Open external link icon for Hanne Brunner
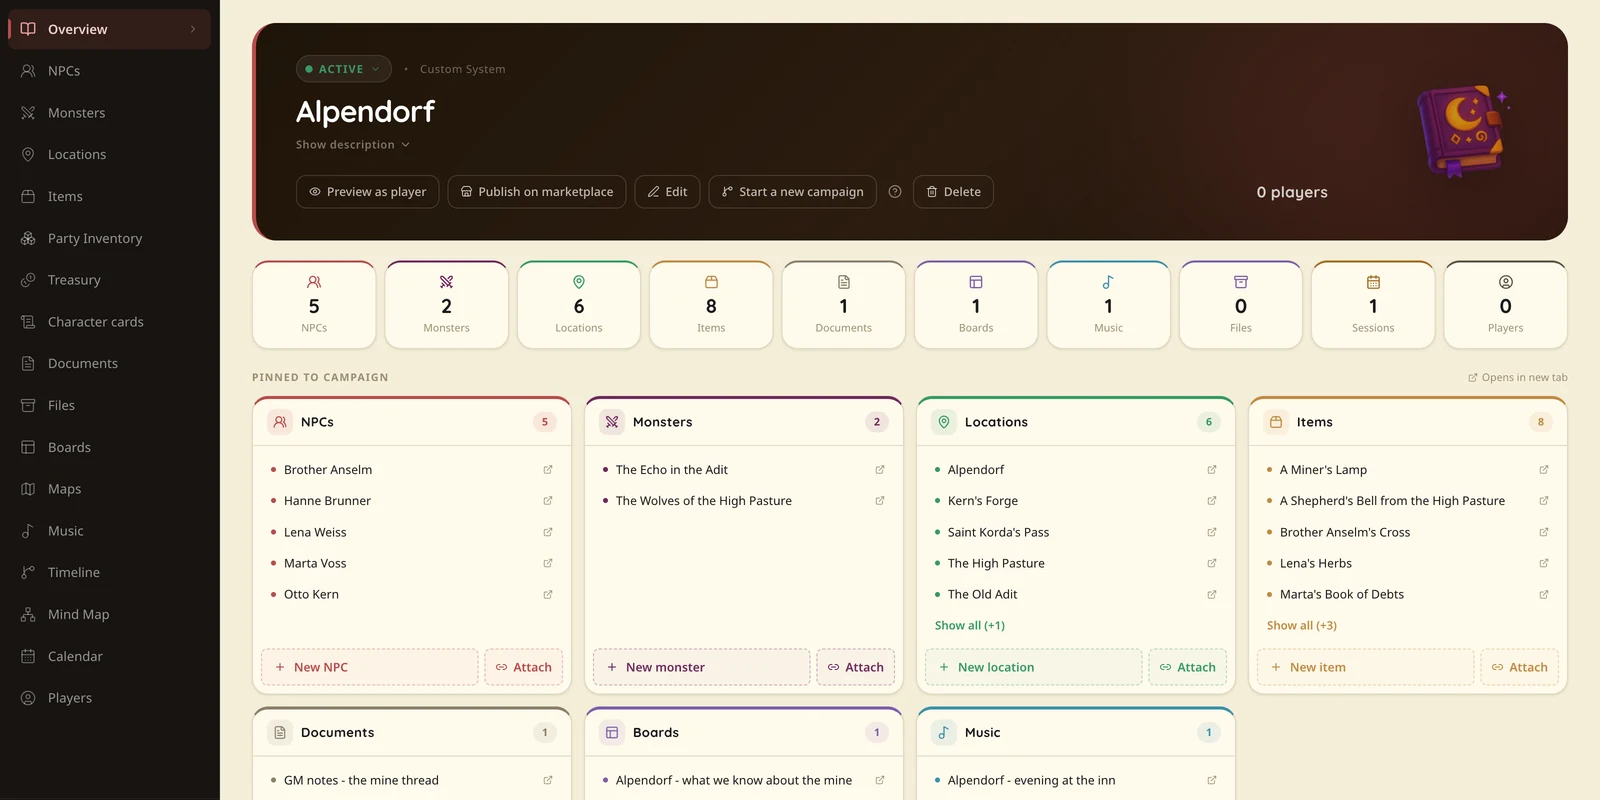This screenshot has width=1600, height=800. [x=548, y=500]
